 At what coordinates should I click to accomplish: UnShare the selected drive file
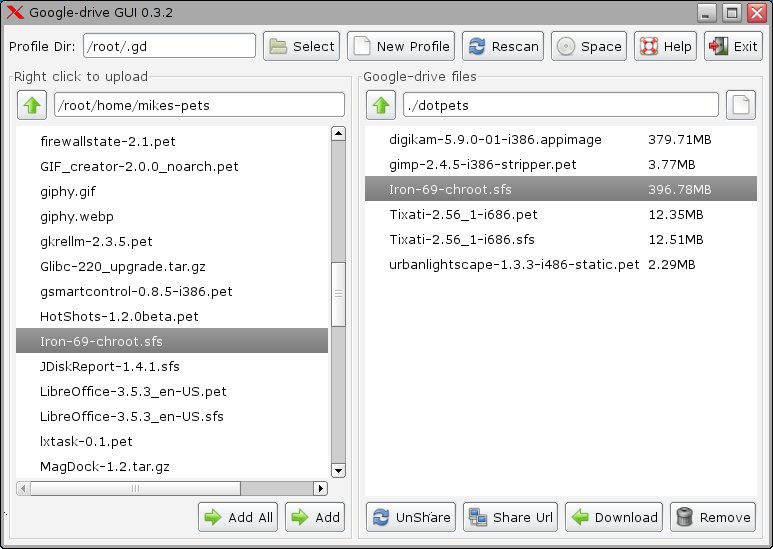411,517
